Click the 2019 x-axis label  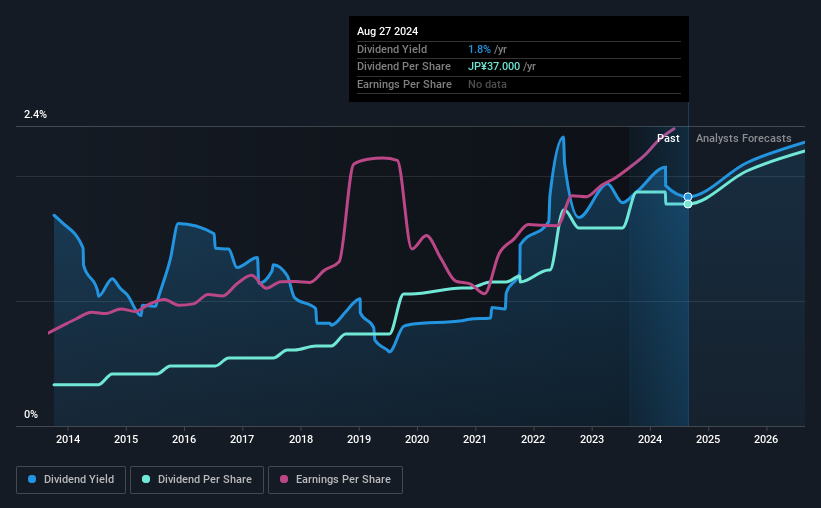pyautogui.click(x=359, y=439)
